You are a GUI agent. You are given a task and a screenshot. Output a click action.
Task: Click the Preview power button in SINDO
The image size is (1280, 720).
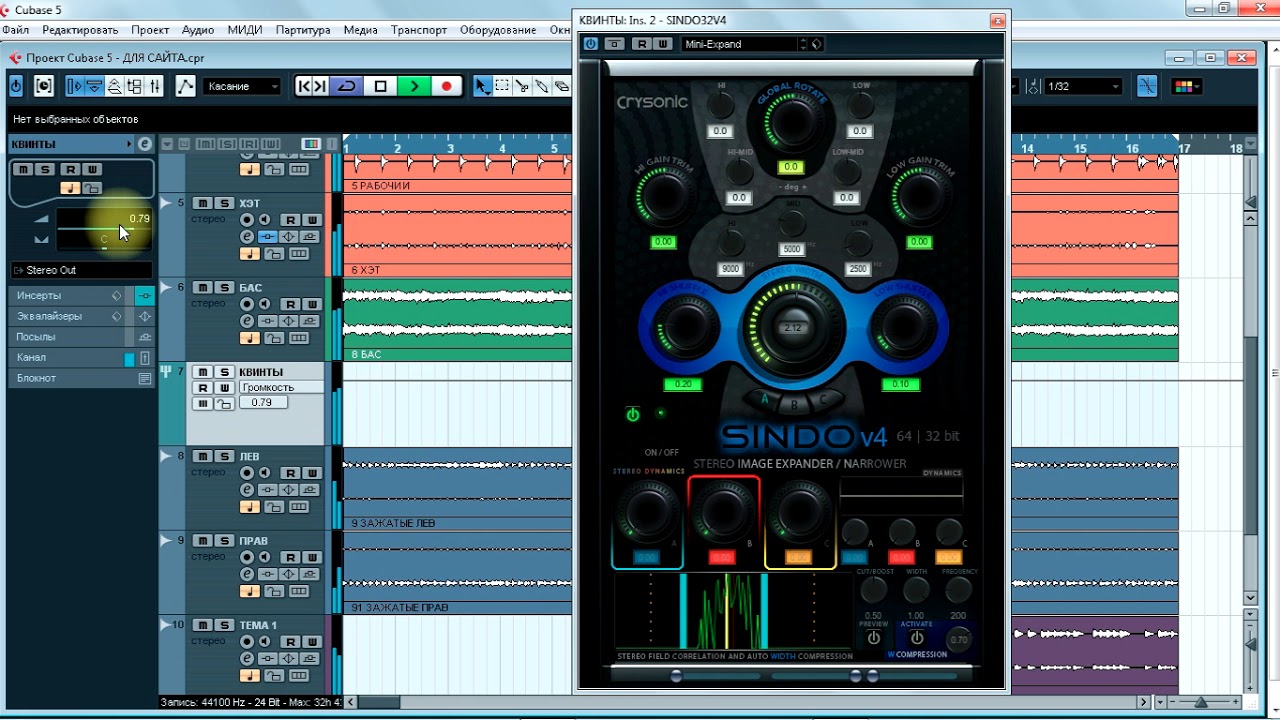(x=873, y=638)
